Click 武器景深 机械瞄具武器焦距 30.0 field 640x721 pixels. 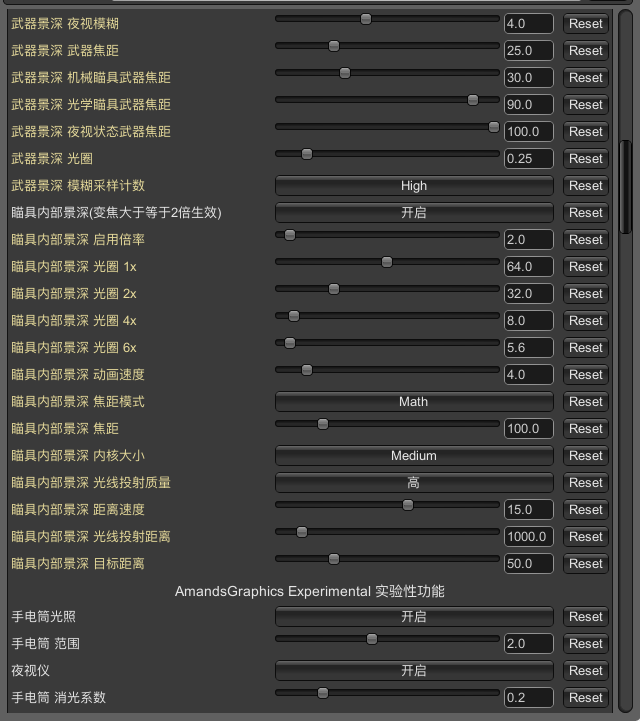point(529,78)
